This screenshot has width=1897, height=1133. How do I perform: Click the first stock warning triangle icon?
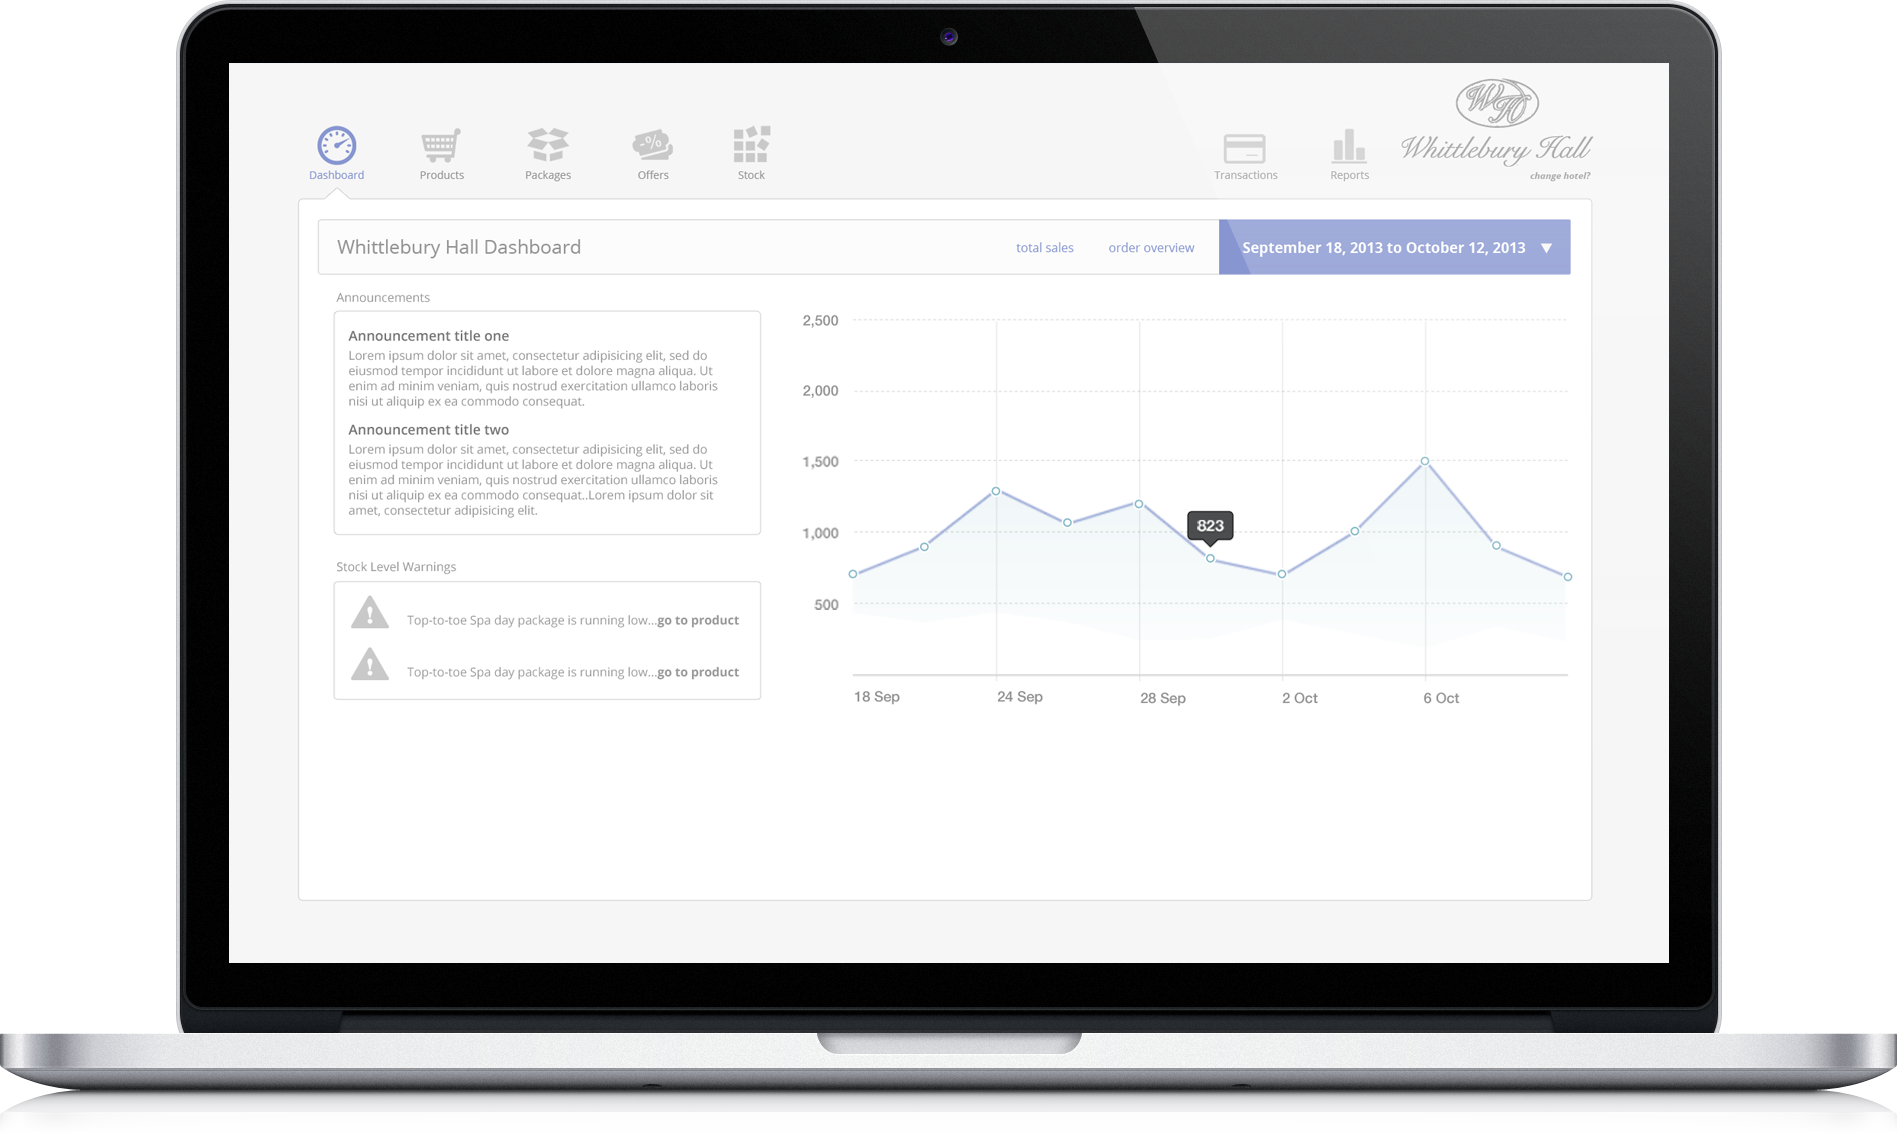point(370,613)
